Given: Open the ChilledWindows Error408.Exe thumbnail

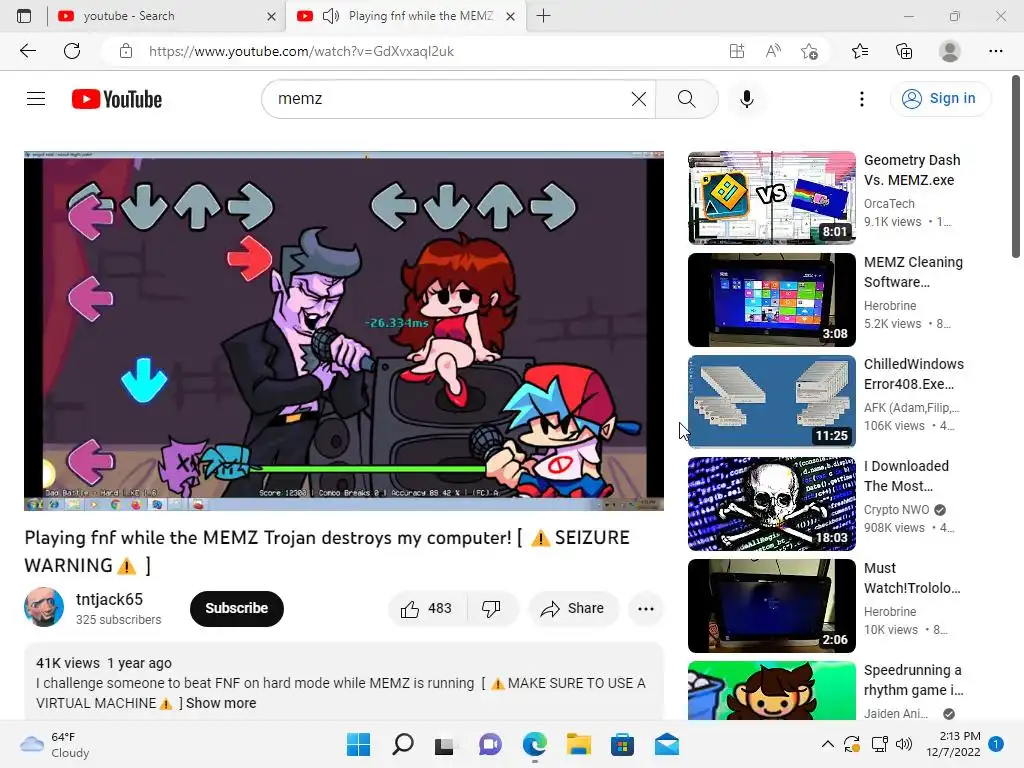Looking at the screenshot, I should (x=771, y=402).
